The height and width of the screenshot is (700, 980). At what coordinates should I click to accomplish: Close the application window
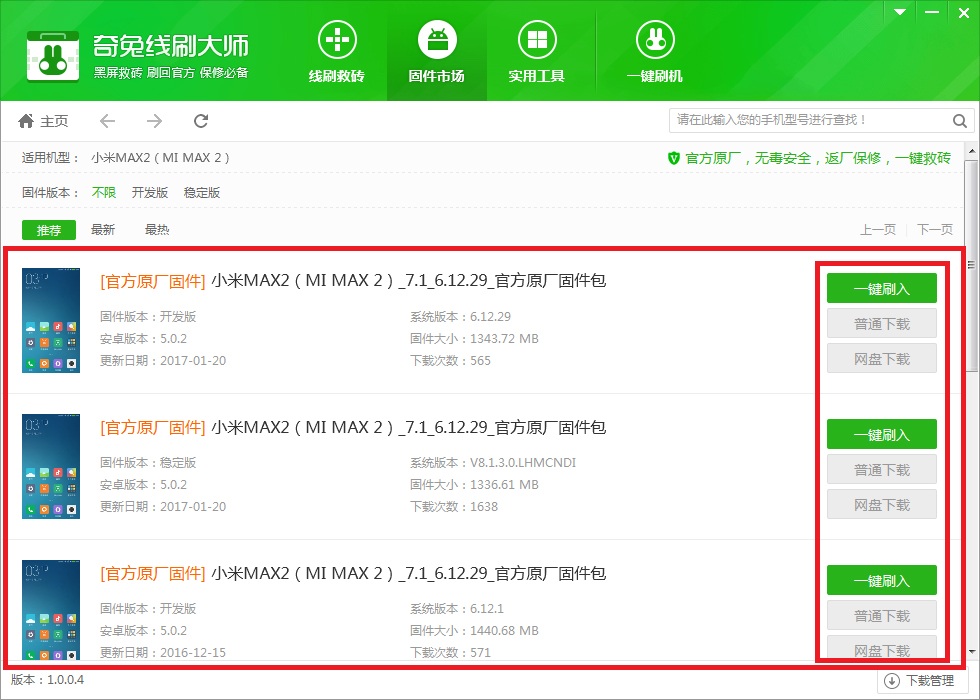tap(964, 12)
